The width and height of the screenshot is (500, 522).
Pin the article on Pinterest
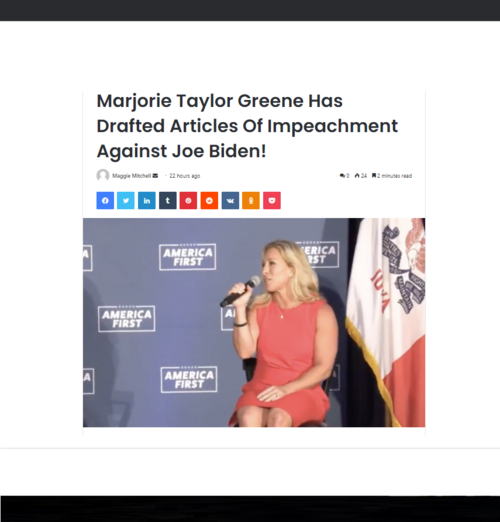pyautogui.click(x=188, y=200)
